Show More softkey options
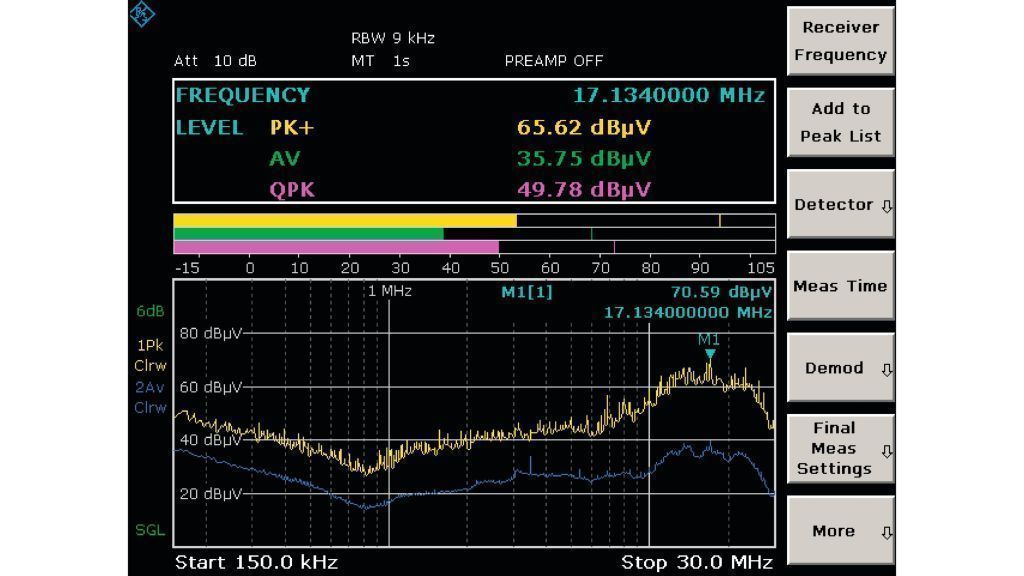Image resolution: width=1024 pixels, height=576 pixels. pos(840,531)
